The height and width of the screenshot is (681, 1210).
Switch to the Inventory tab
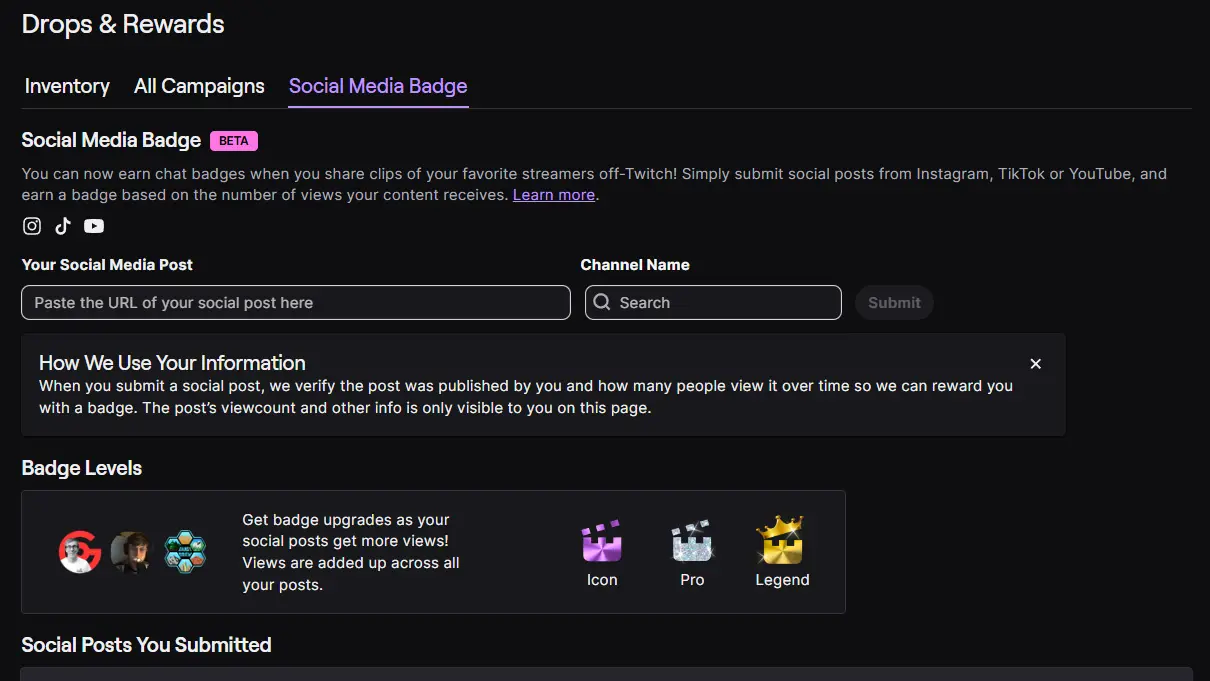click(66, 86)
